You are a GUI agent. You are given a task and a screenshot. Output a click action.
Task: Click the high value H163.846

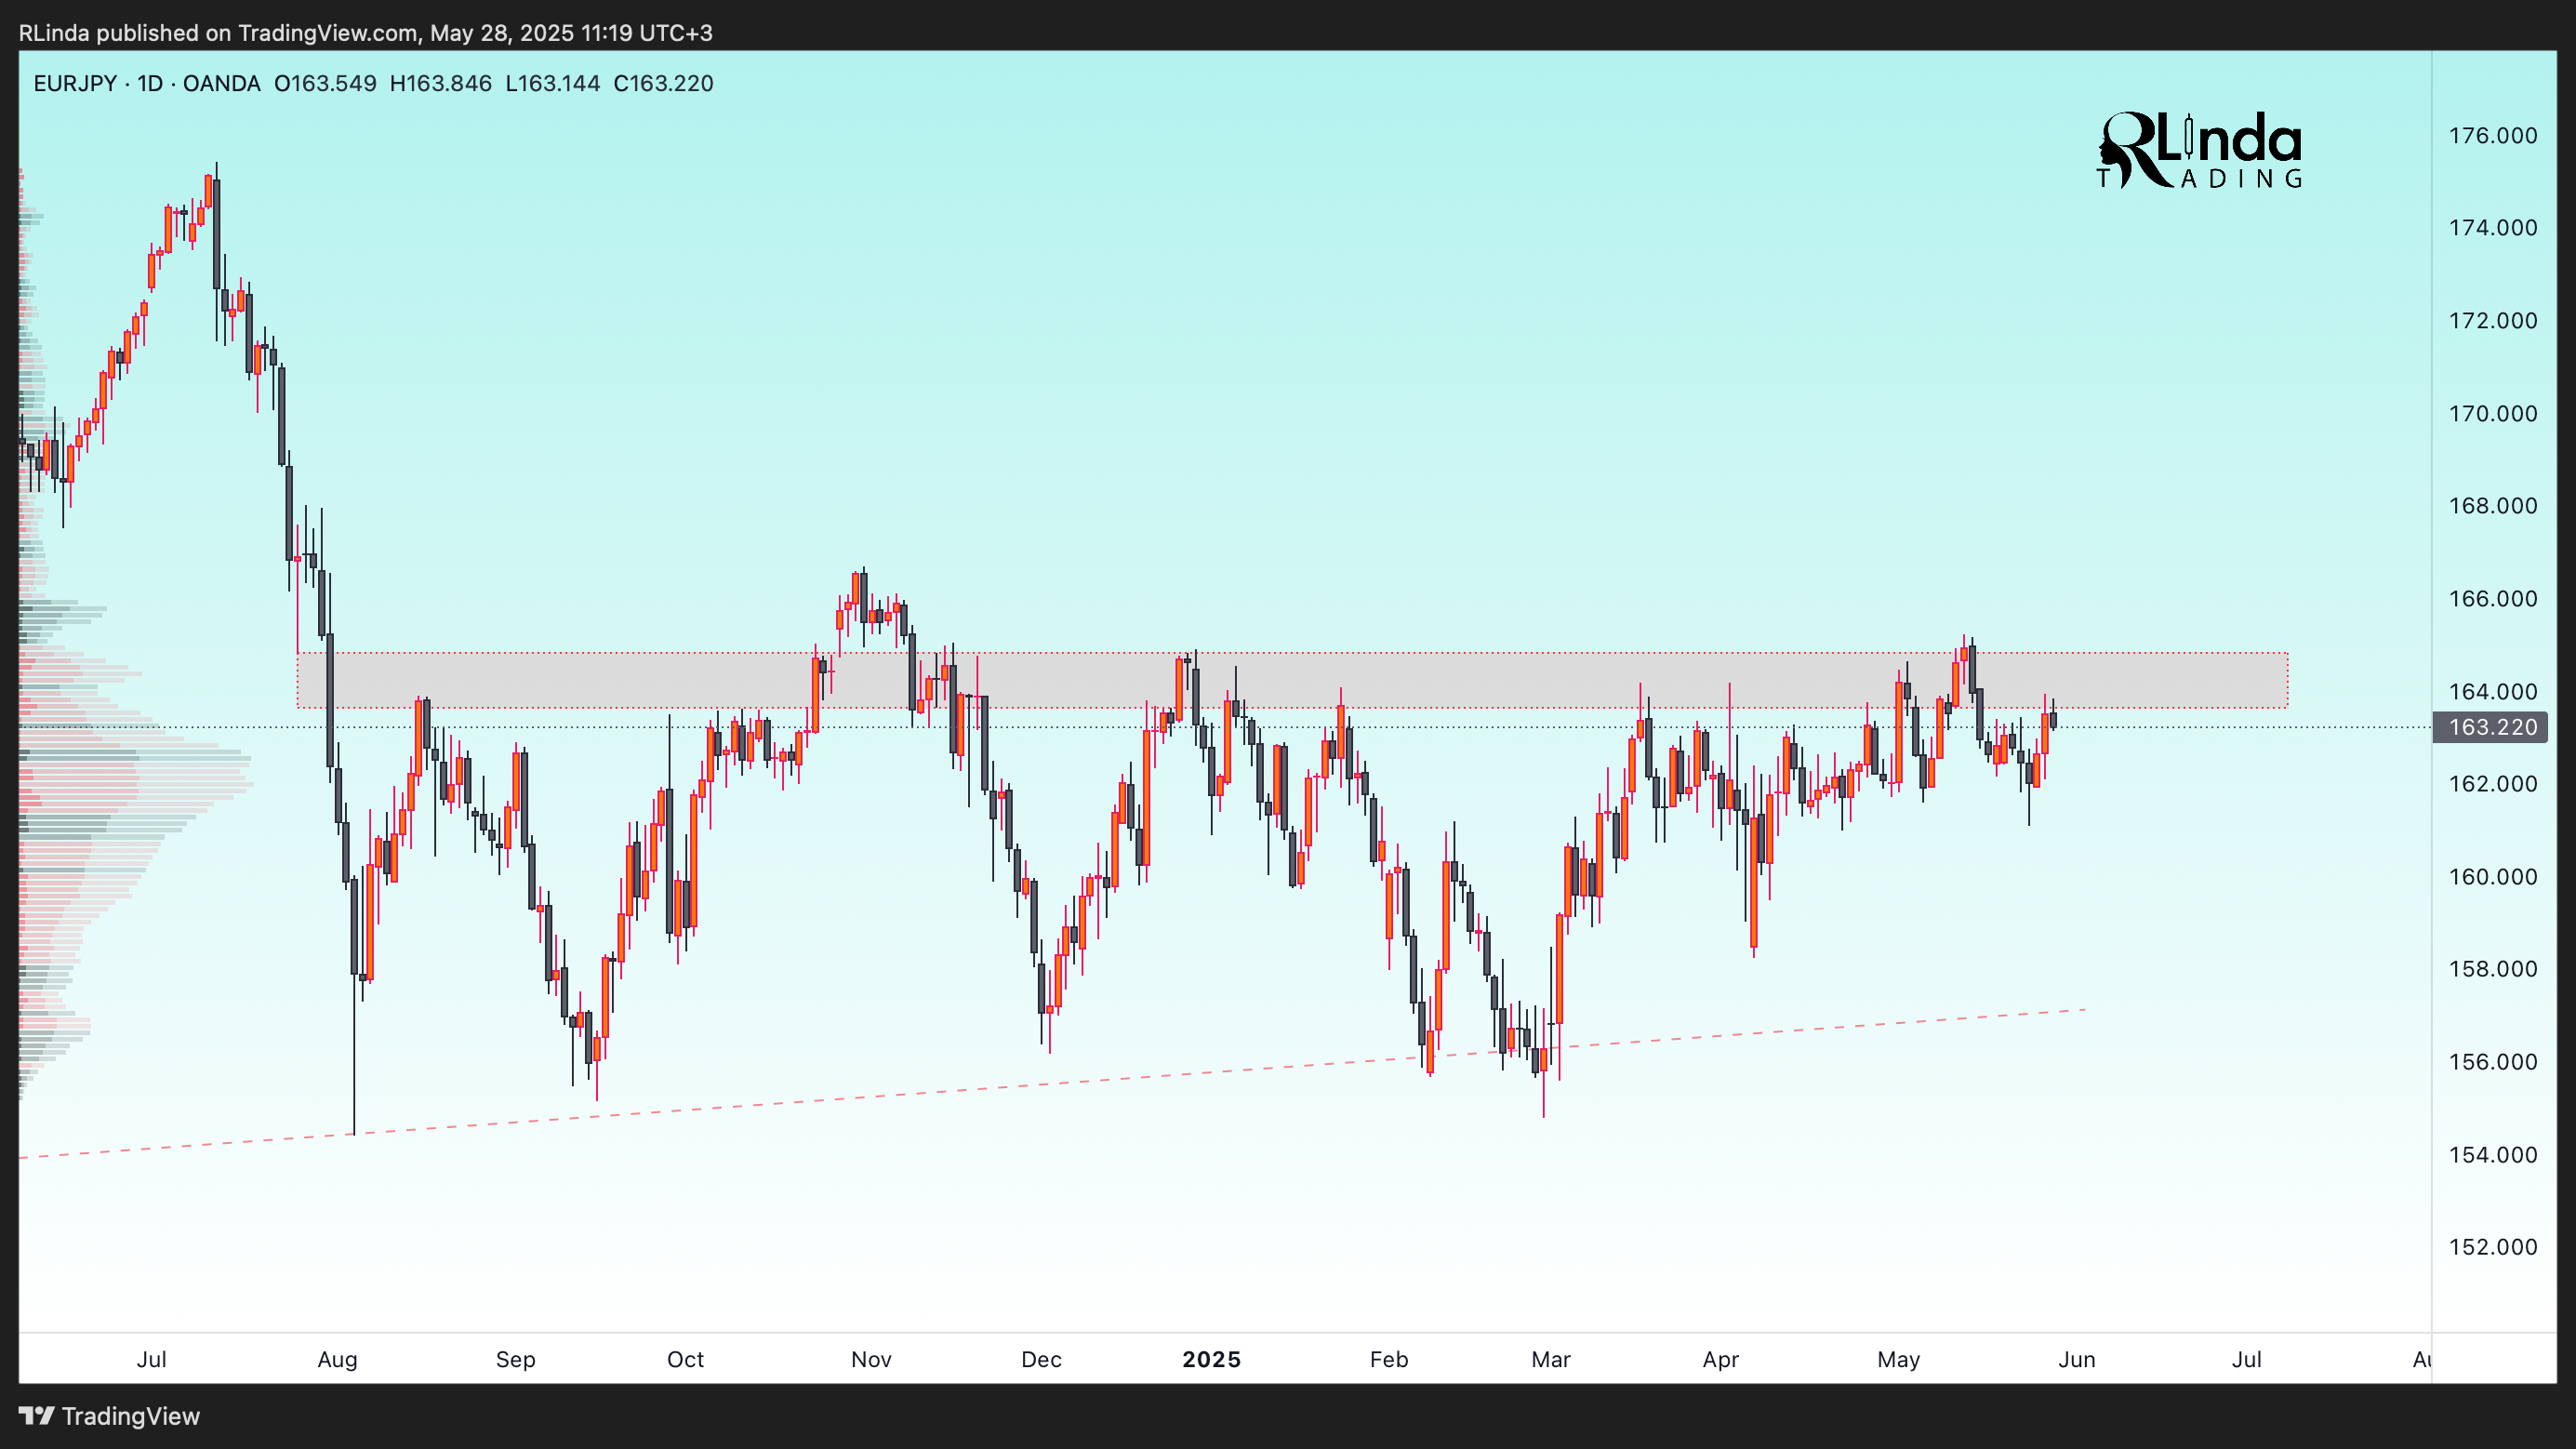click(x=441, y=83)
